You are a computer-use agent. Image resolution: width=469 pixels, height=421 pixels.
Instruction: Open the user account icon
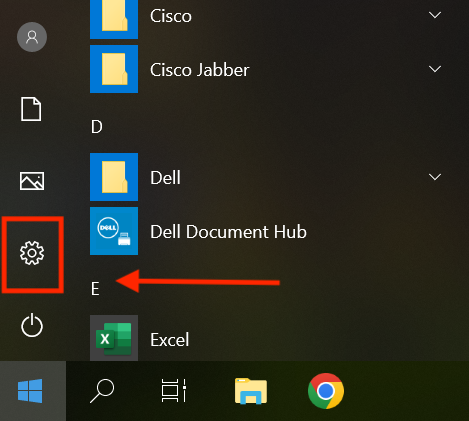point(32,37)
